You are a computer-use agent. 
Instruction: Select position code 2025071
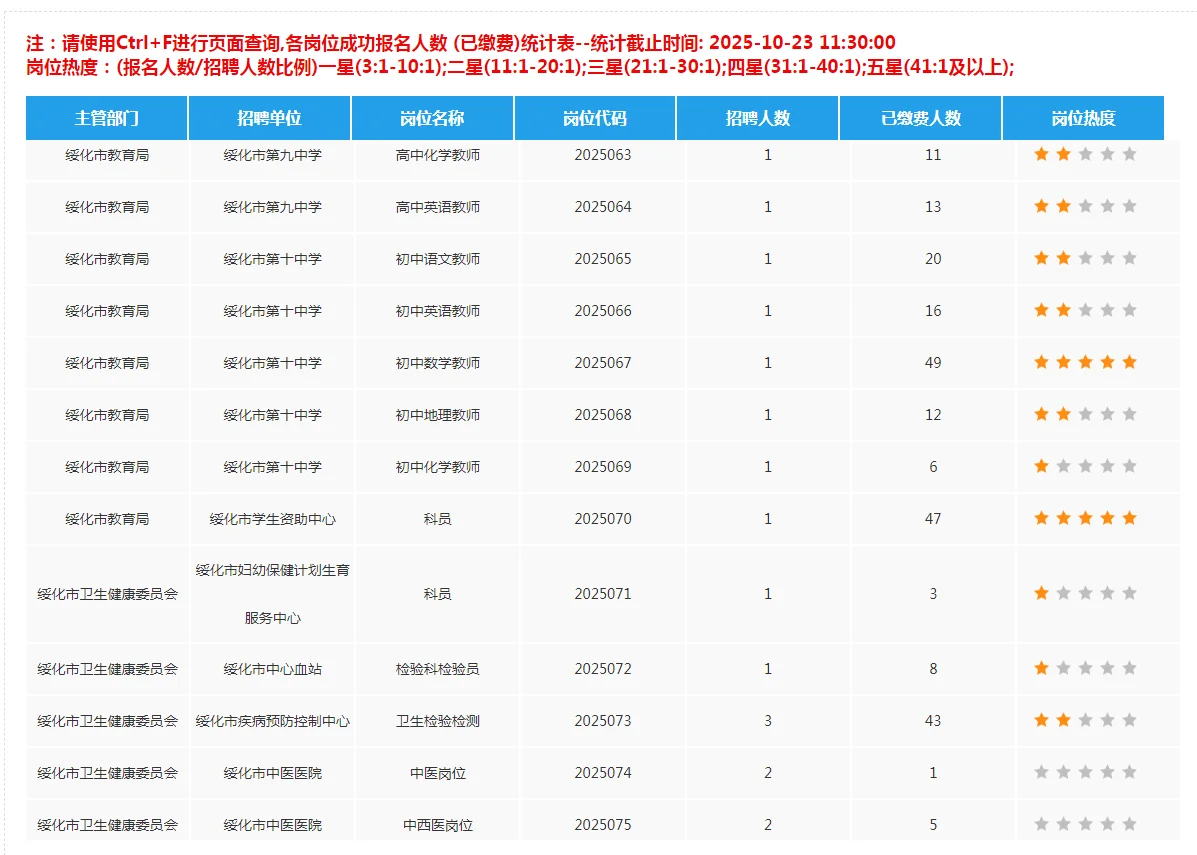pyautogui.click(x=603, y=594)
